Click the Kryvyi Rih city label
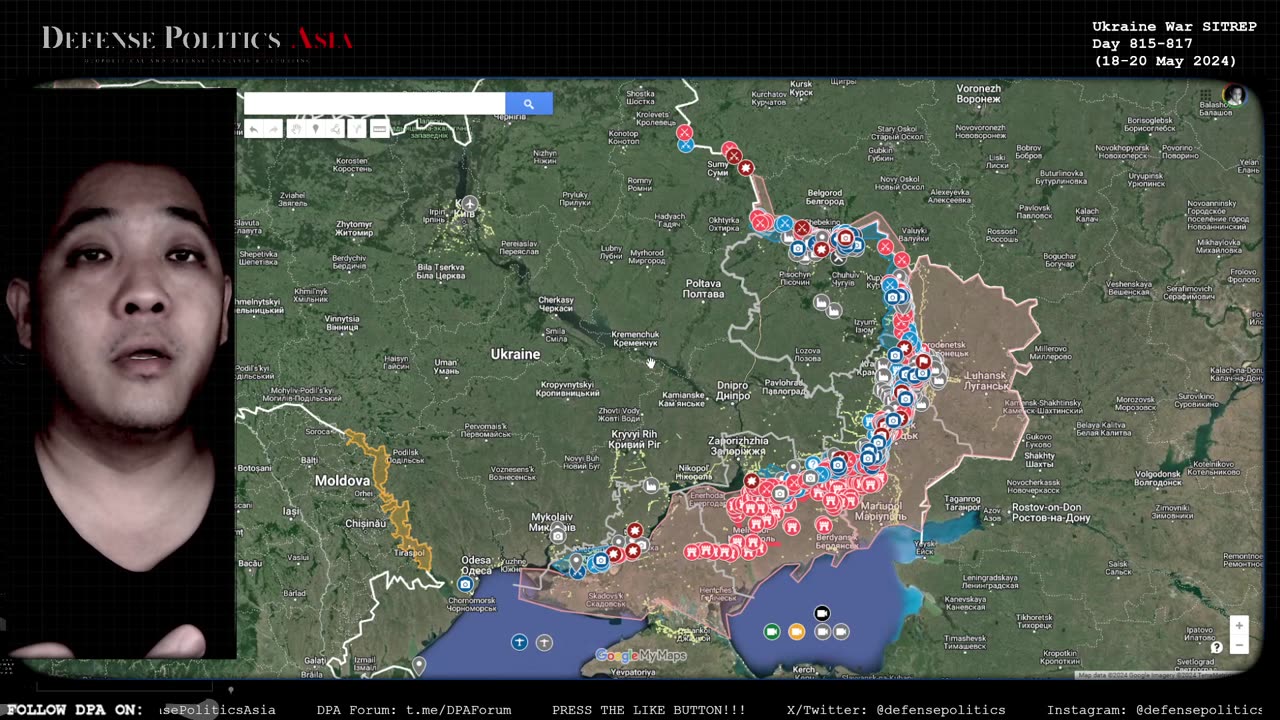Image resolution: width=1280 pixels, height=720 pixels. point(635,439)
